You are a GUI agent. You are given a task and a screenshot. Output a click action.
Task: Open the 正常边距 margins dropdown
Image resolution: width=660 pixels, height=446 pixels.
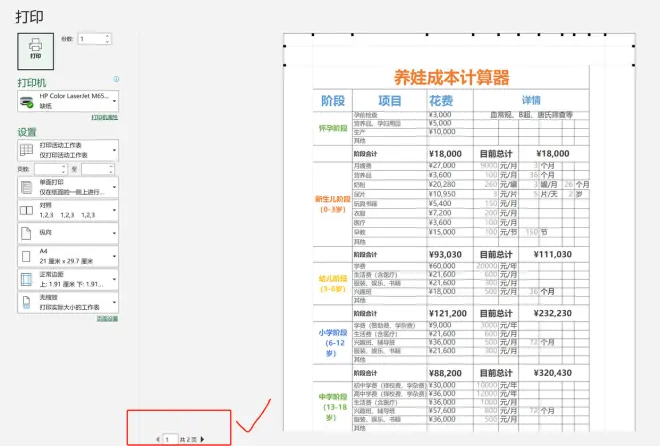(x=68, y=279)
